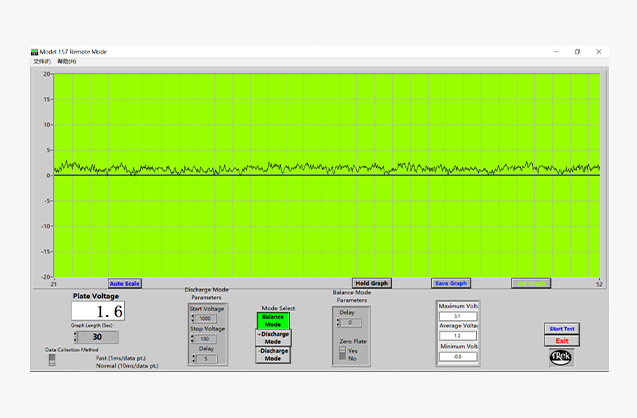The image size is (637, 418).
Task: Click the Save Graph button
Action: (450, 283)
